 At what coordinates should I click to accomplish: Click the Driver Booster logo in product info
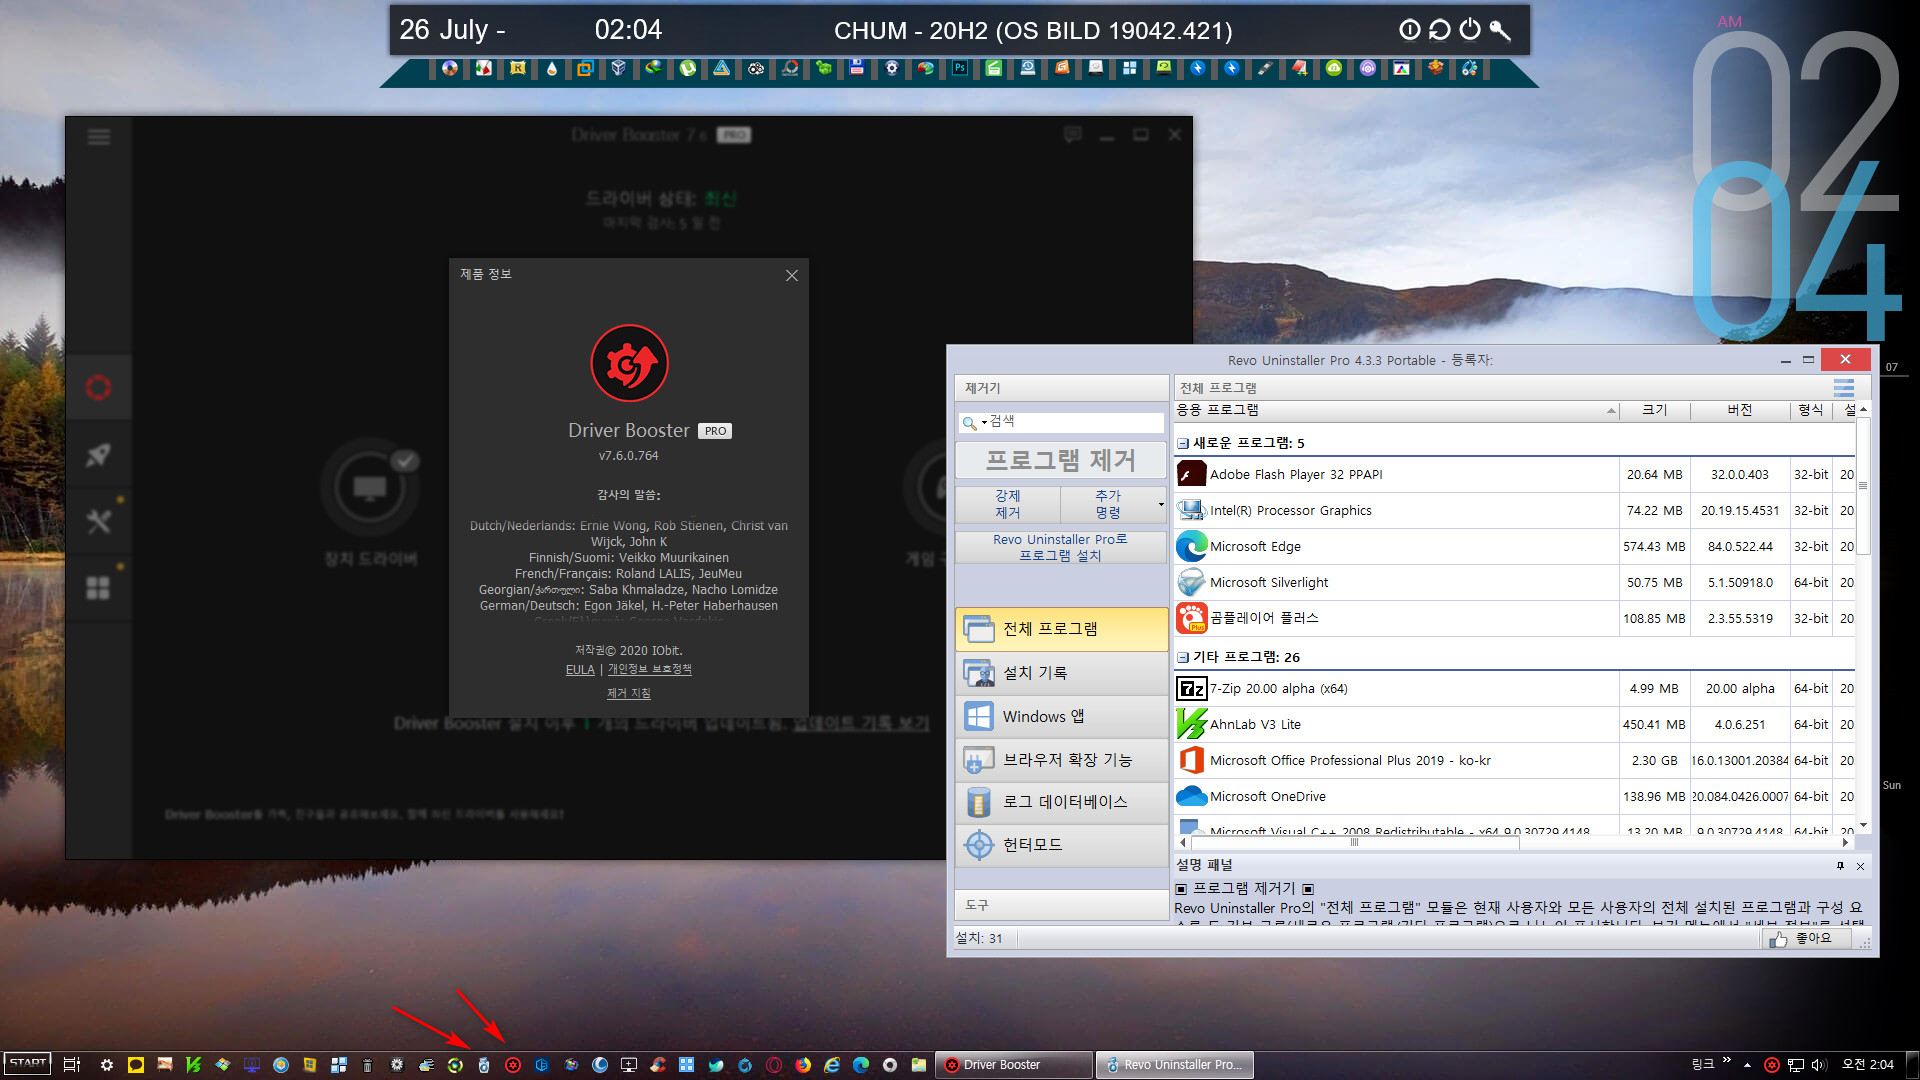tap(629, 363)
